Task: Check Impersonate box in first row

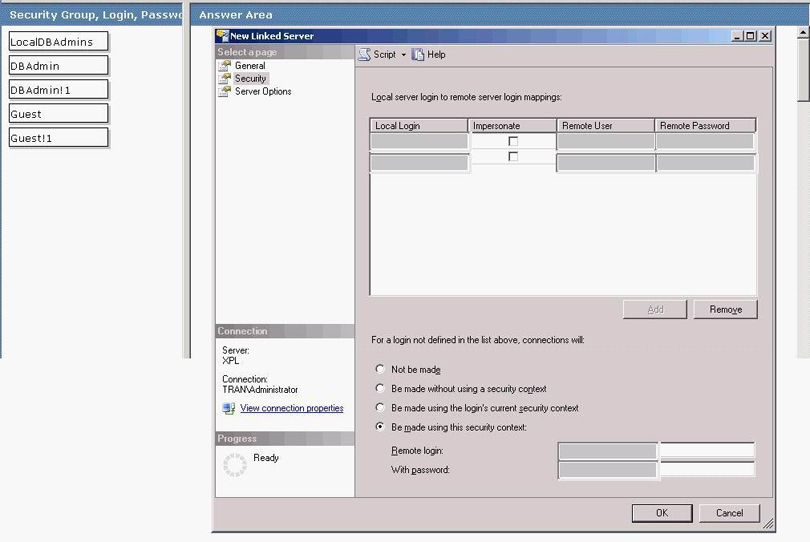Action: tap(513, 142)
